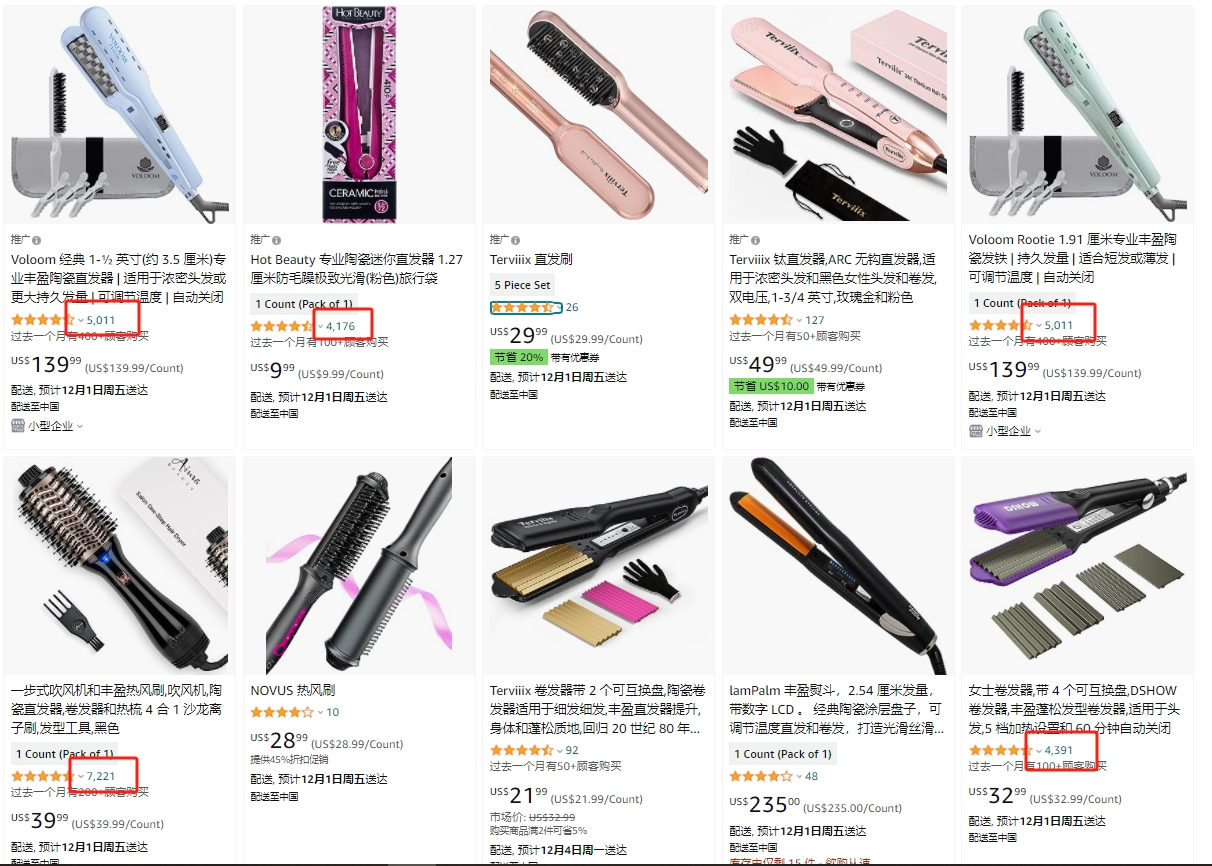Click star rating of lamPalm 丰盈熨斗
1212x866 pixels.
click(761, 776)
